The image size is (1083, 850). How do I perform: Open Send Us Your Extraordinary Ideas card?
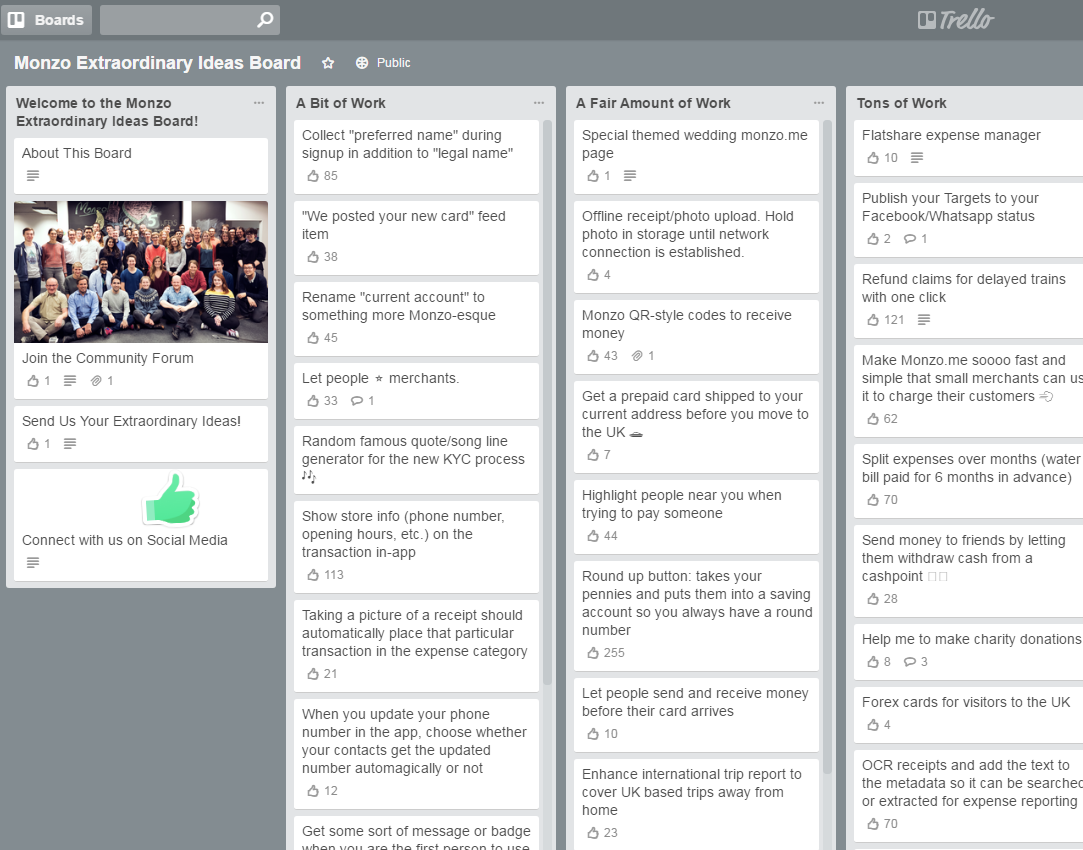[x=141, y=434]
